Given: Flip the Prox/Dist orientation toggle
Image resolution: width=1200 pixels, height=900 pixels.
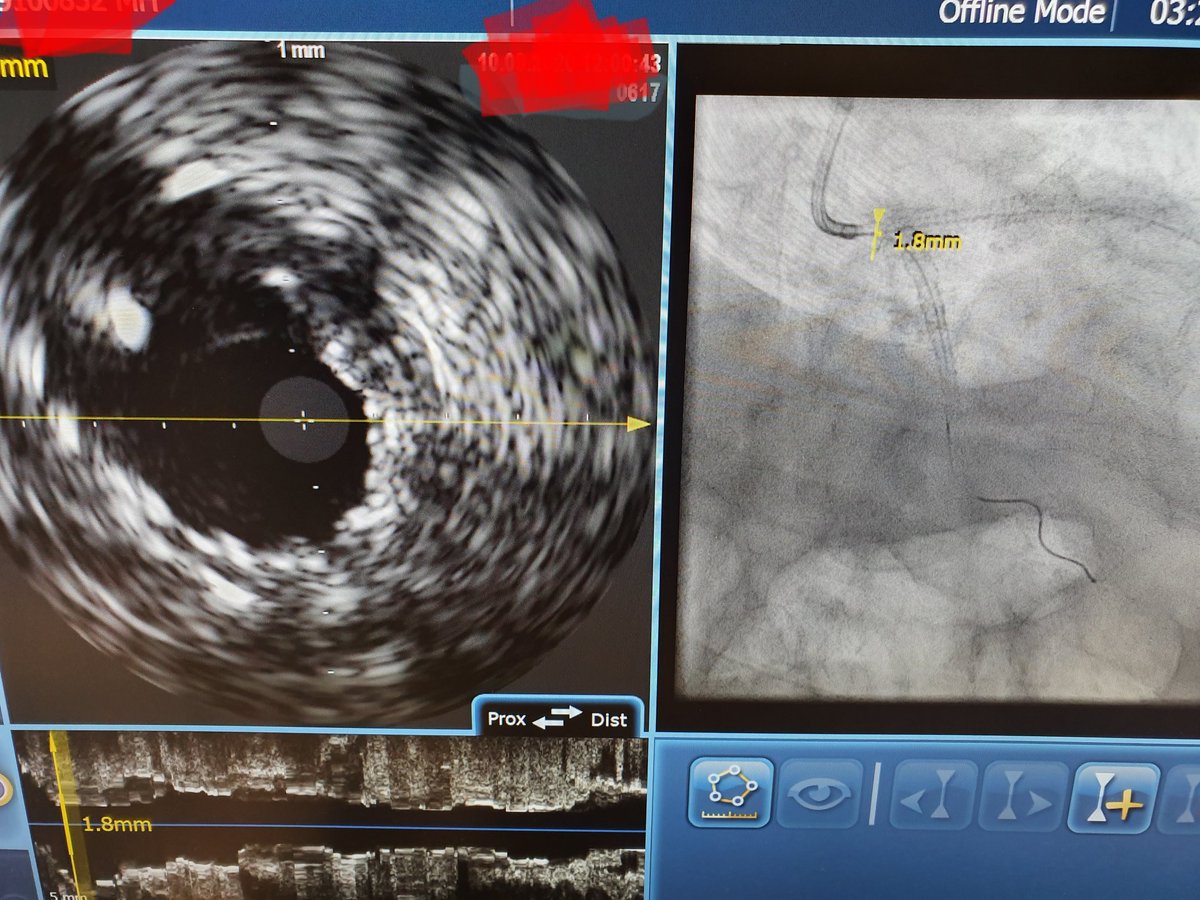Looking at the screenshot, I should tap(557, 718).
